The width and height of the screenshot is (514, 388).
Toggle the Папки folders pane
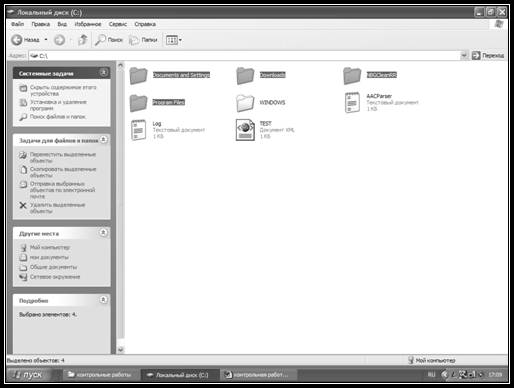coord(143,40)
